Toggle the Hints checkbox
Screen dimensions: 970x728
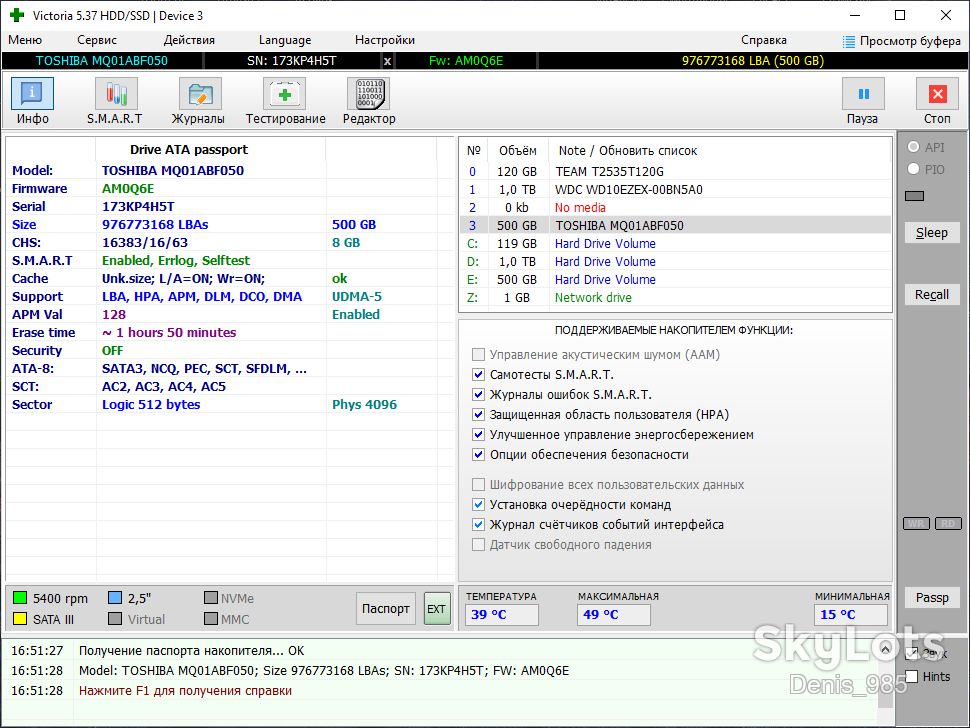912,676
